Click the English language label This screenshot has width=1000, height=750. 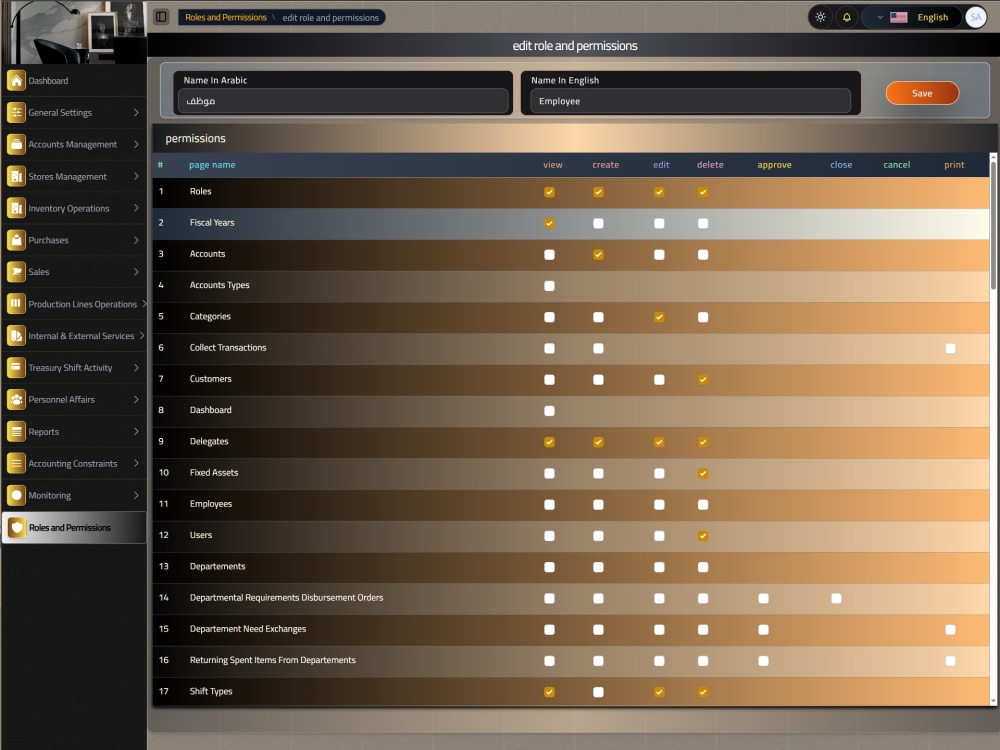(932, 17)
